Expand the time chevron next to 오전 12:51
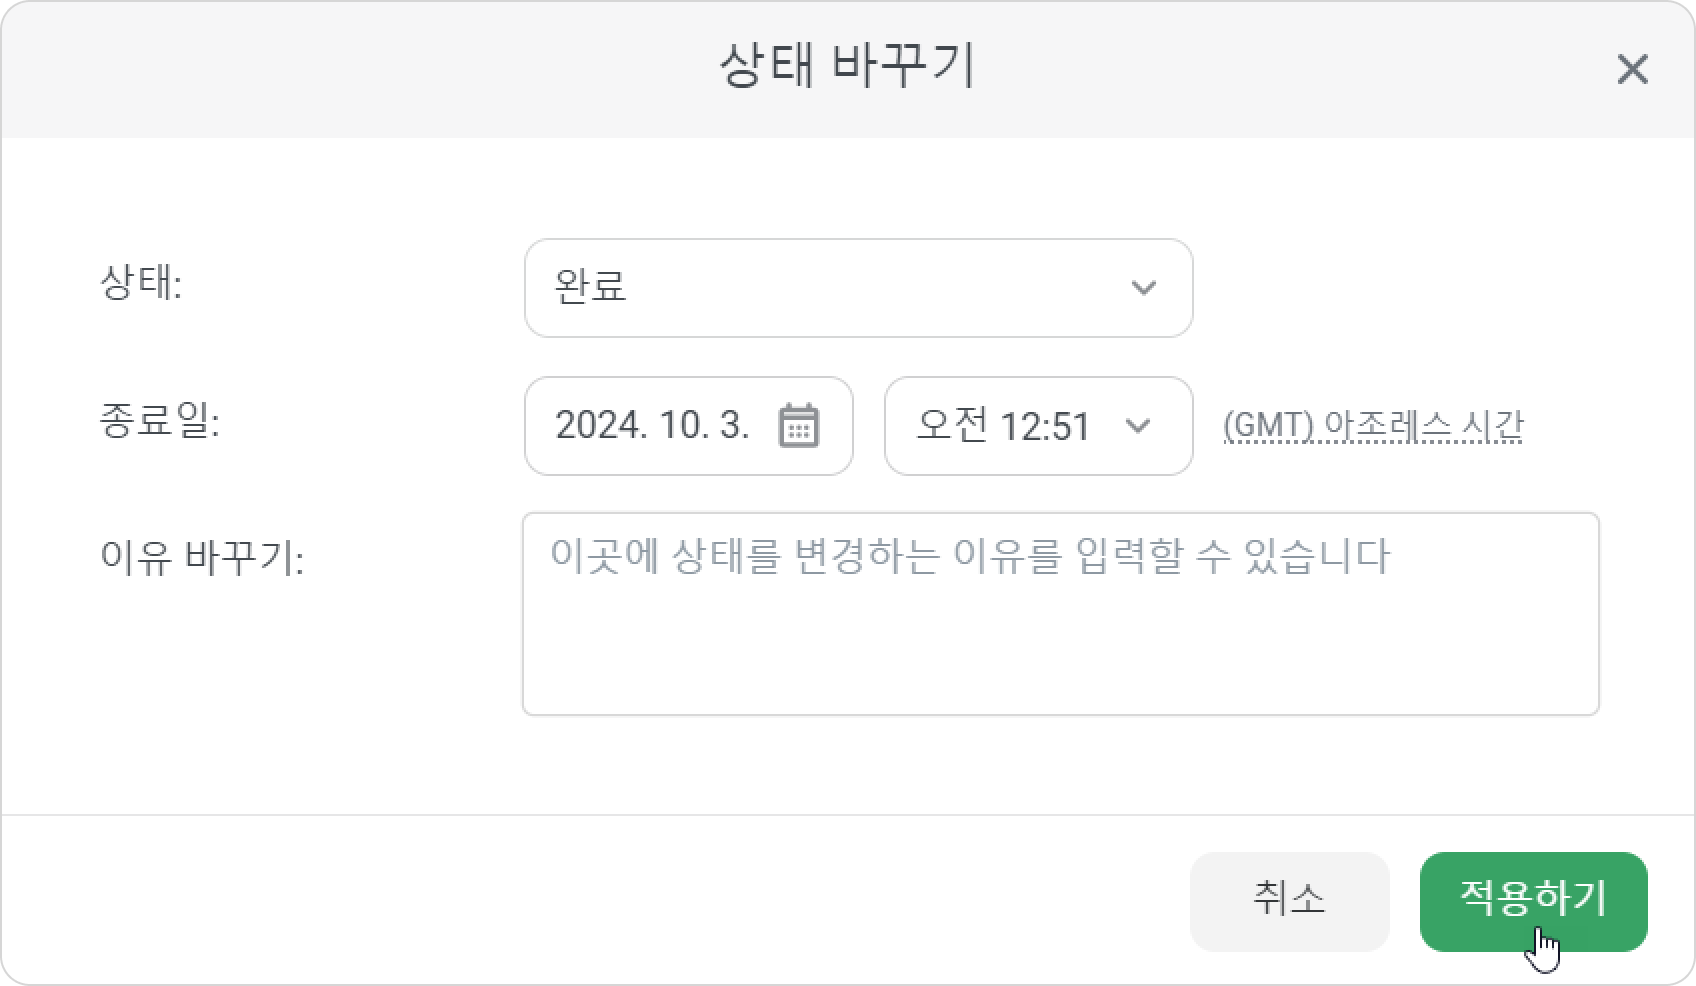This screenshot has height=986, width=1696. [x=1138, y=426]
